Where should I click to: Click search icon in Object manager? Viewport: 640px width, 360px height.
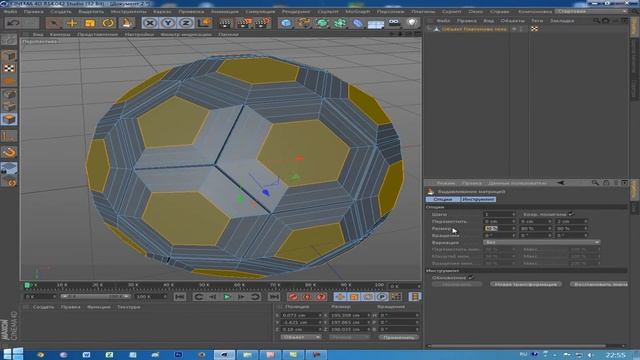596,20
